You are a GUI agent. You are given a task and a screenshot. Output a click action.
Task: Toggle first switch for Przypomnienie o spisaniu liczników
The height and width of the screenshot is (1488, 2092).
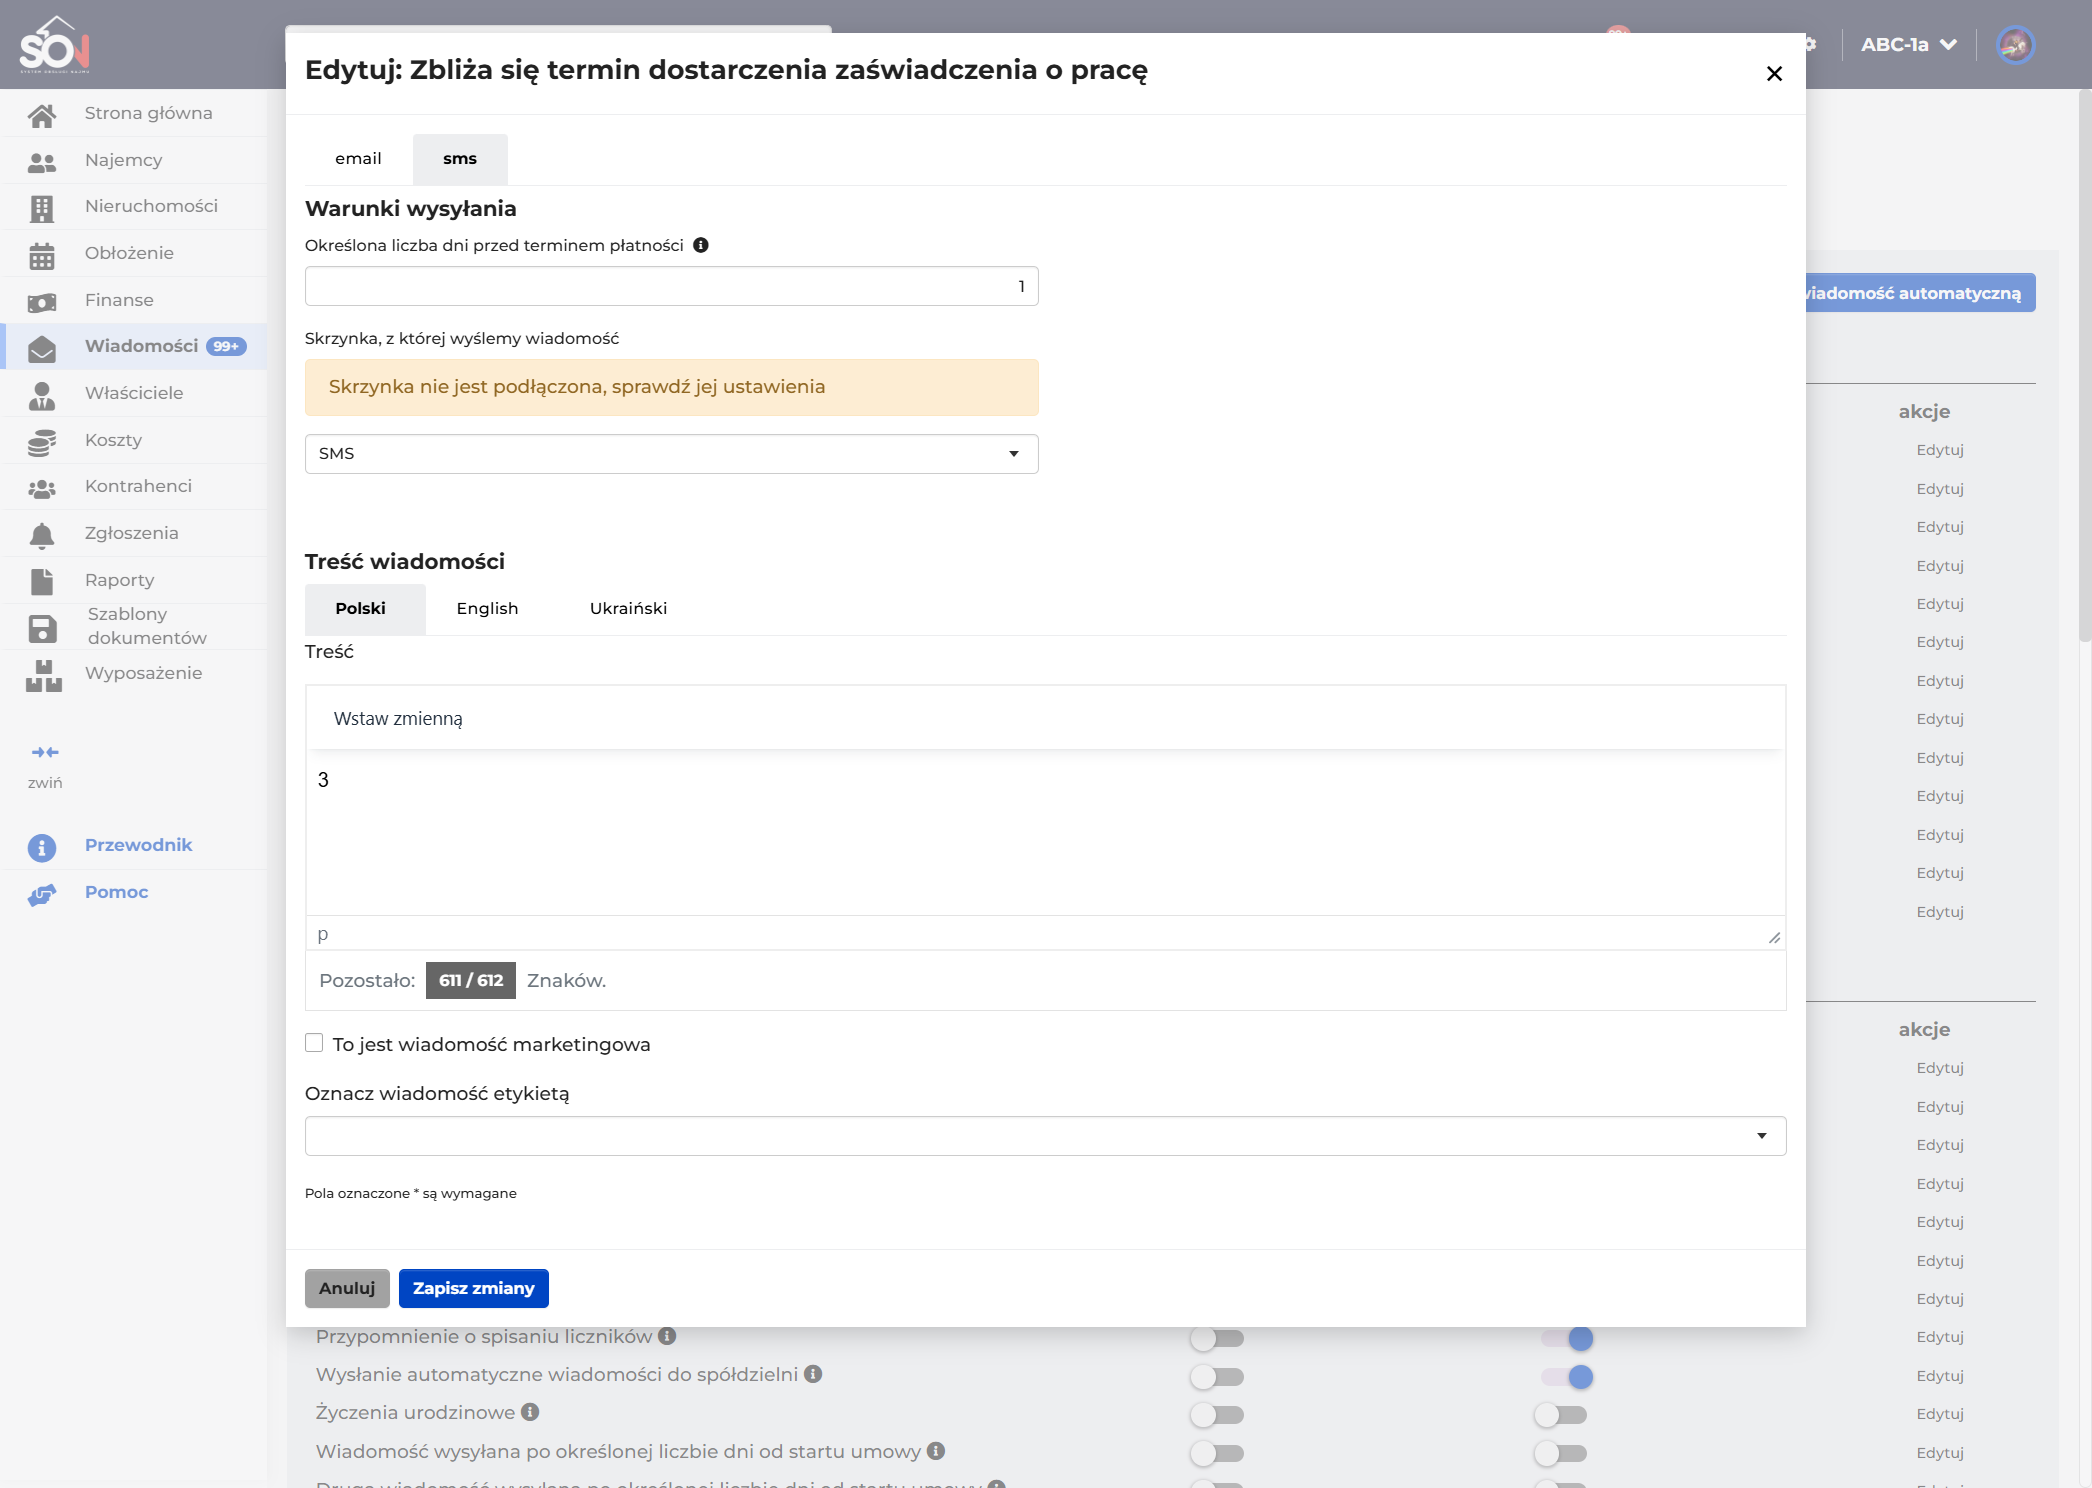1217,1338
